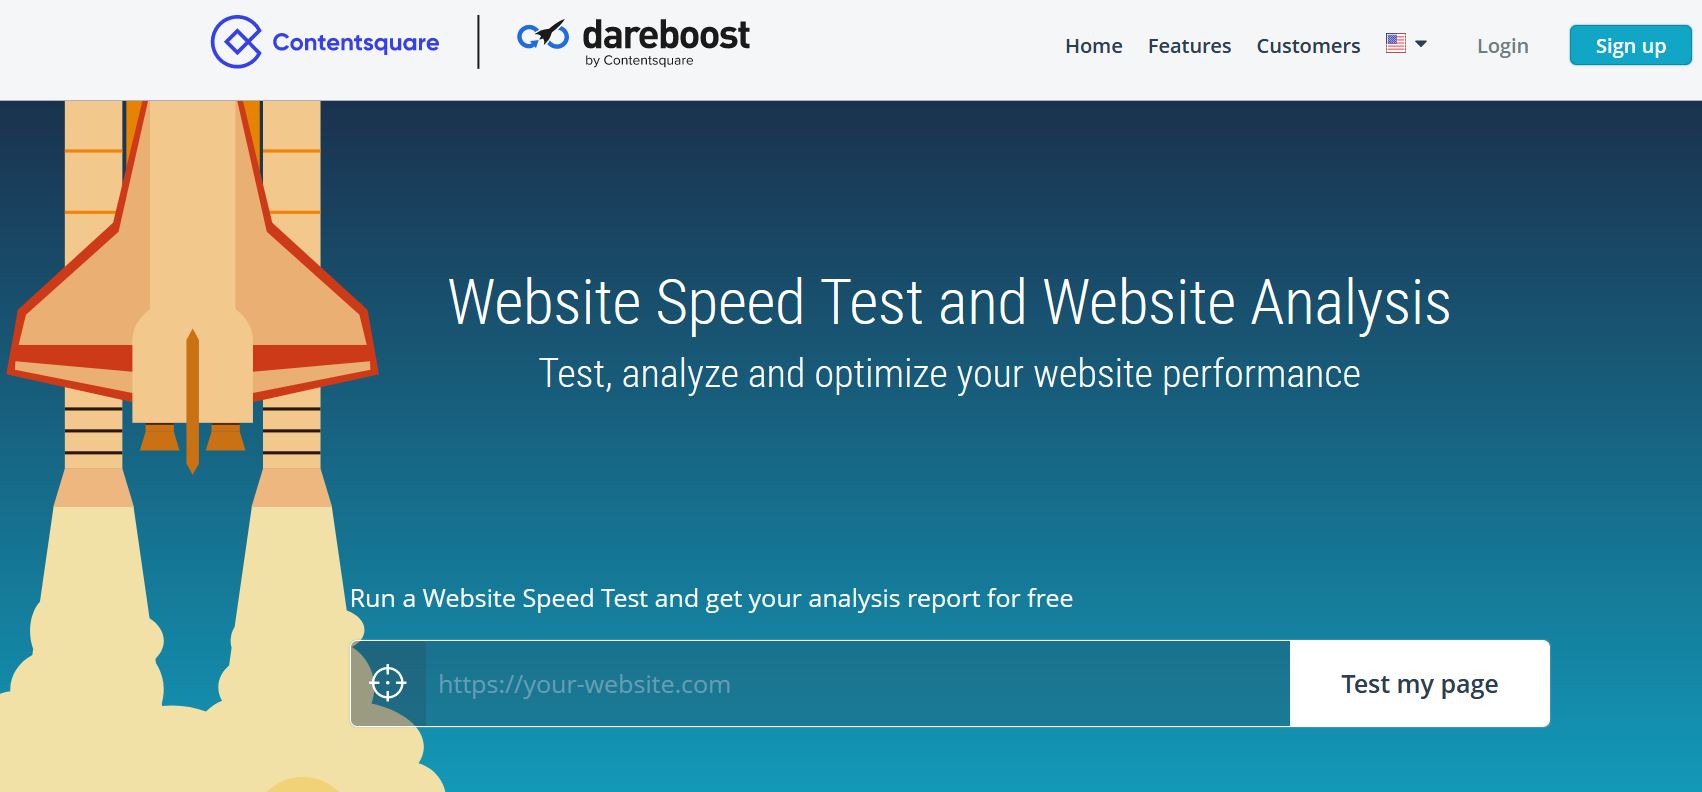
Task: Open the Features menu item
Action: [x=1189, y=46]
